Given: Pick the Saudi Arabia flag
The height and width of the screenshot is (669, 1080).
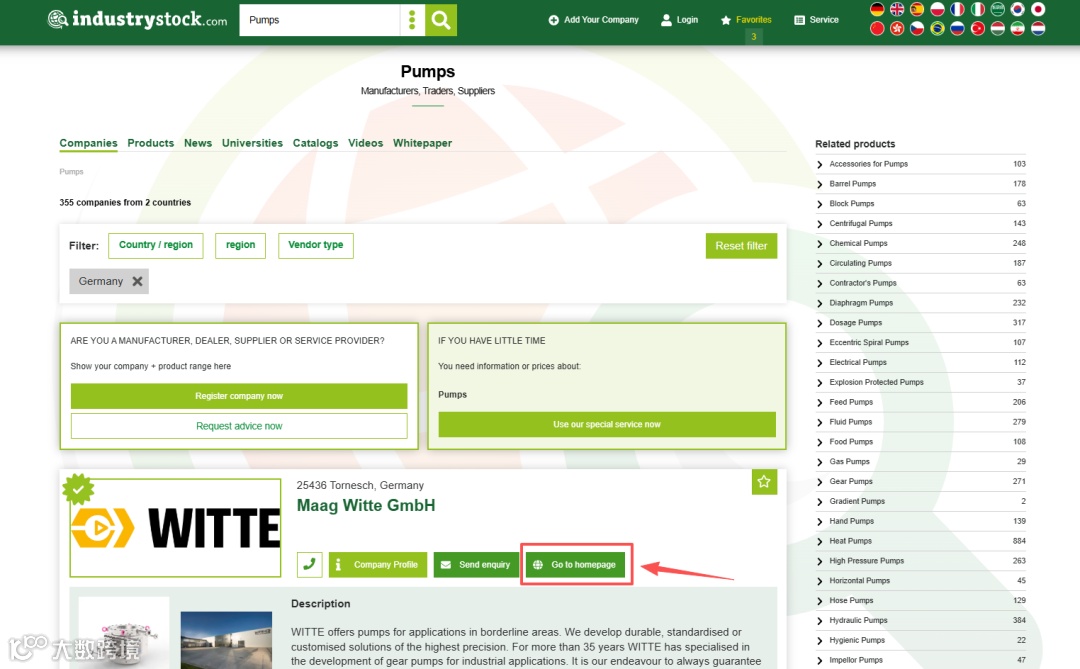Looking at the screenshot, I should point(998,10).
